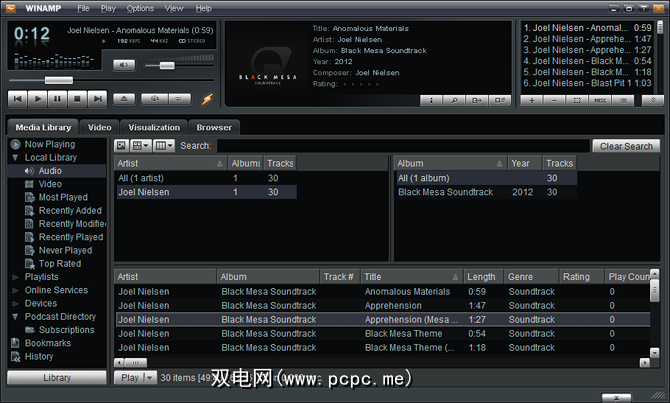Click the Play button in transport controls
The height and width of the screenshot is (403, 670).
coord(38,99)
